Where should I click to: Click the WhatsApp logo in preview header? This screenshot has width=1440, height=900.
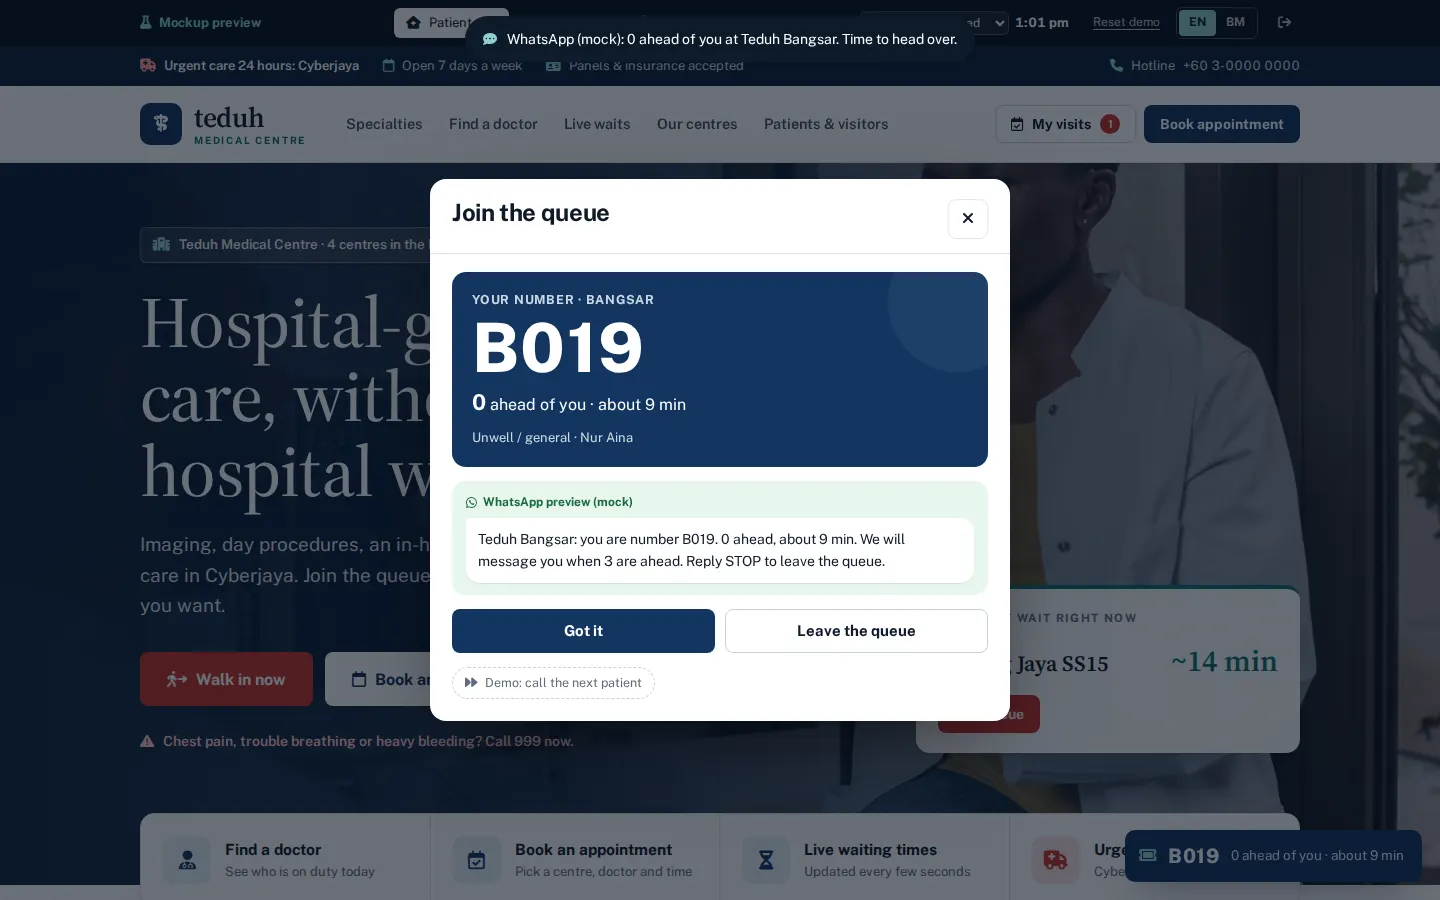pos(472,502)
